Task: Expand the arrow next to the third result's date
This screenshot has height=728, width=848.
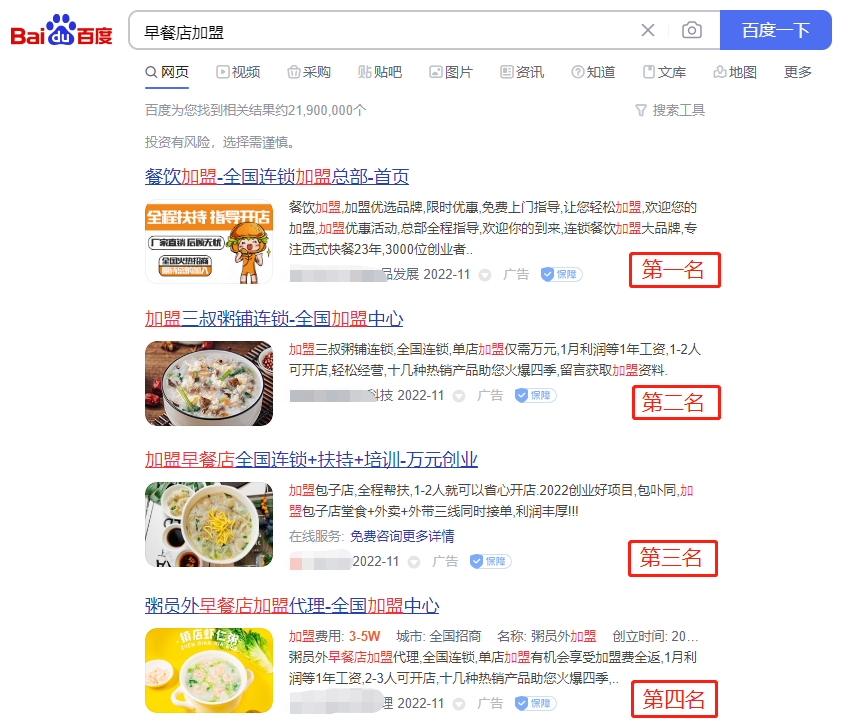Action: [x=414, y=562]
